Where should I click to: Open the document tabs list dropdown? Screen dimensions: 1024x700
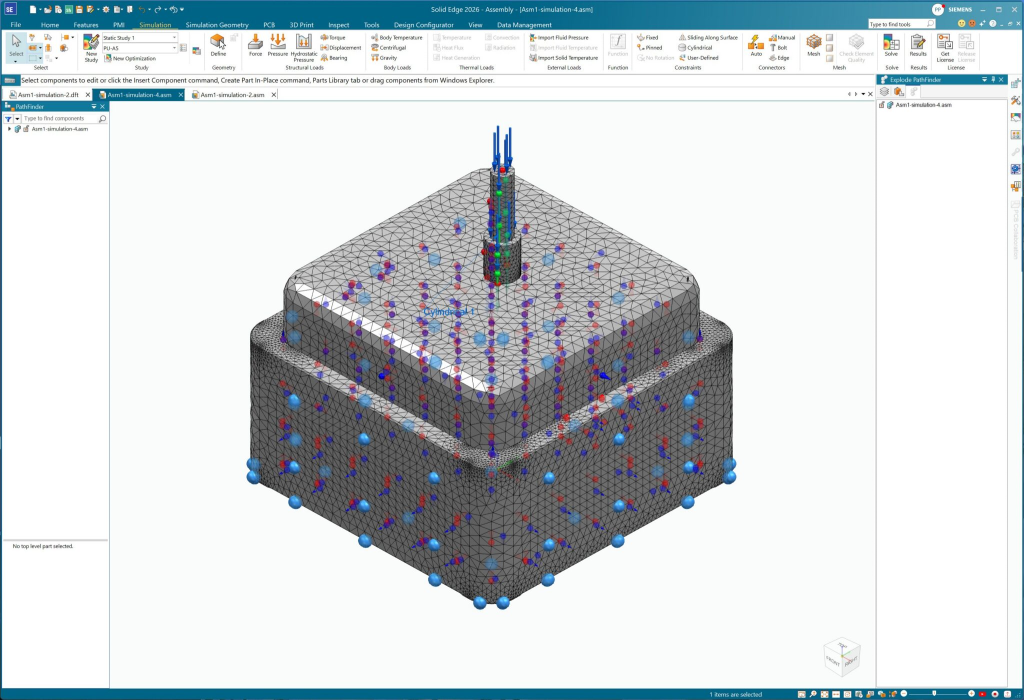click(x=863, y=94)
